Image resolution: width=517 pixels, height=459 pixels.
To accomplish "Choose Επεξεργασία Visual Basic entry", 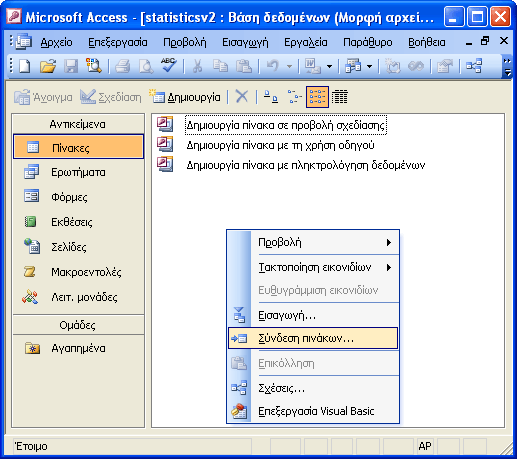I will 313,411.
